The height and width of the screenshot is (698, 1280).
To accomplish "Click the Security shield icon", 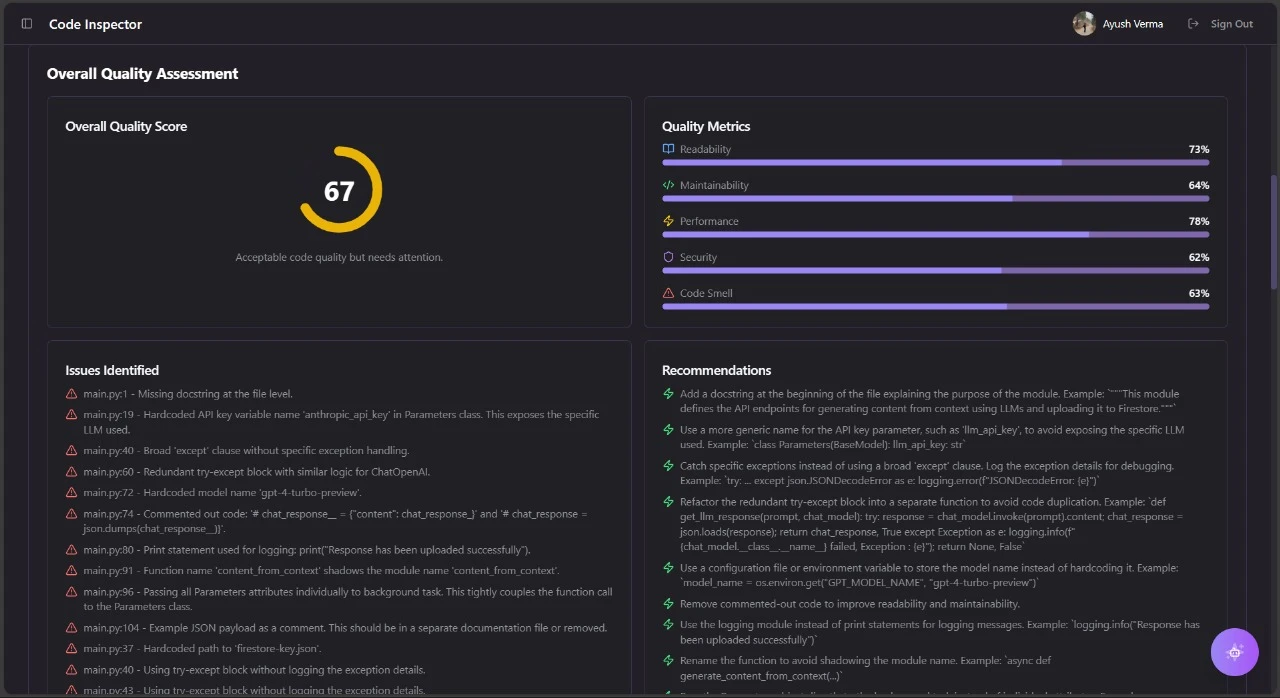I will point(667,257).
